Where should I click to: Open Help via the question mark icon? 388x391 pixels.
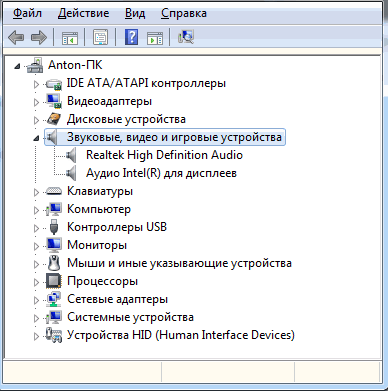click(x=132, y=37)
